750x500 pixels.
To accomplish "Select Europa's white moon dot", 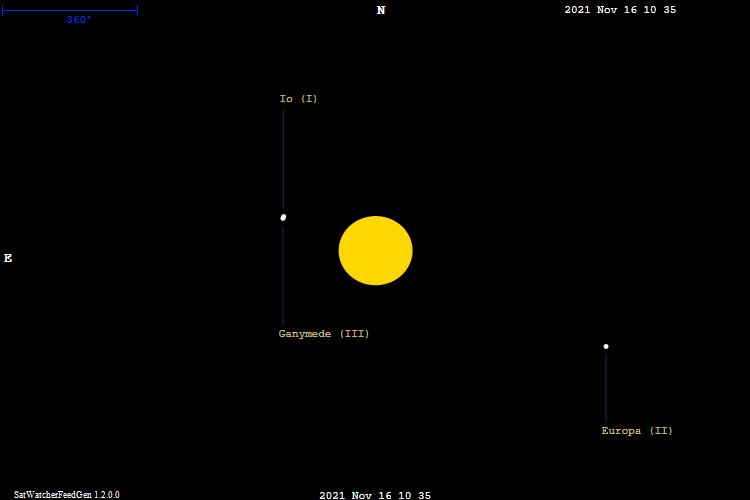I will 606,347.
